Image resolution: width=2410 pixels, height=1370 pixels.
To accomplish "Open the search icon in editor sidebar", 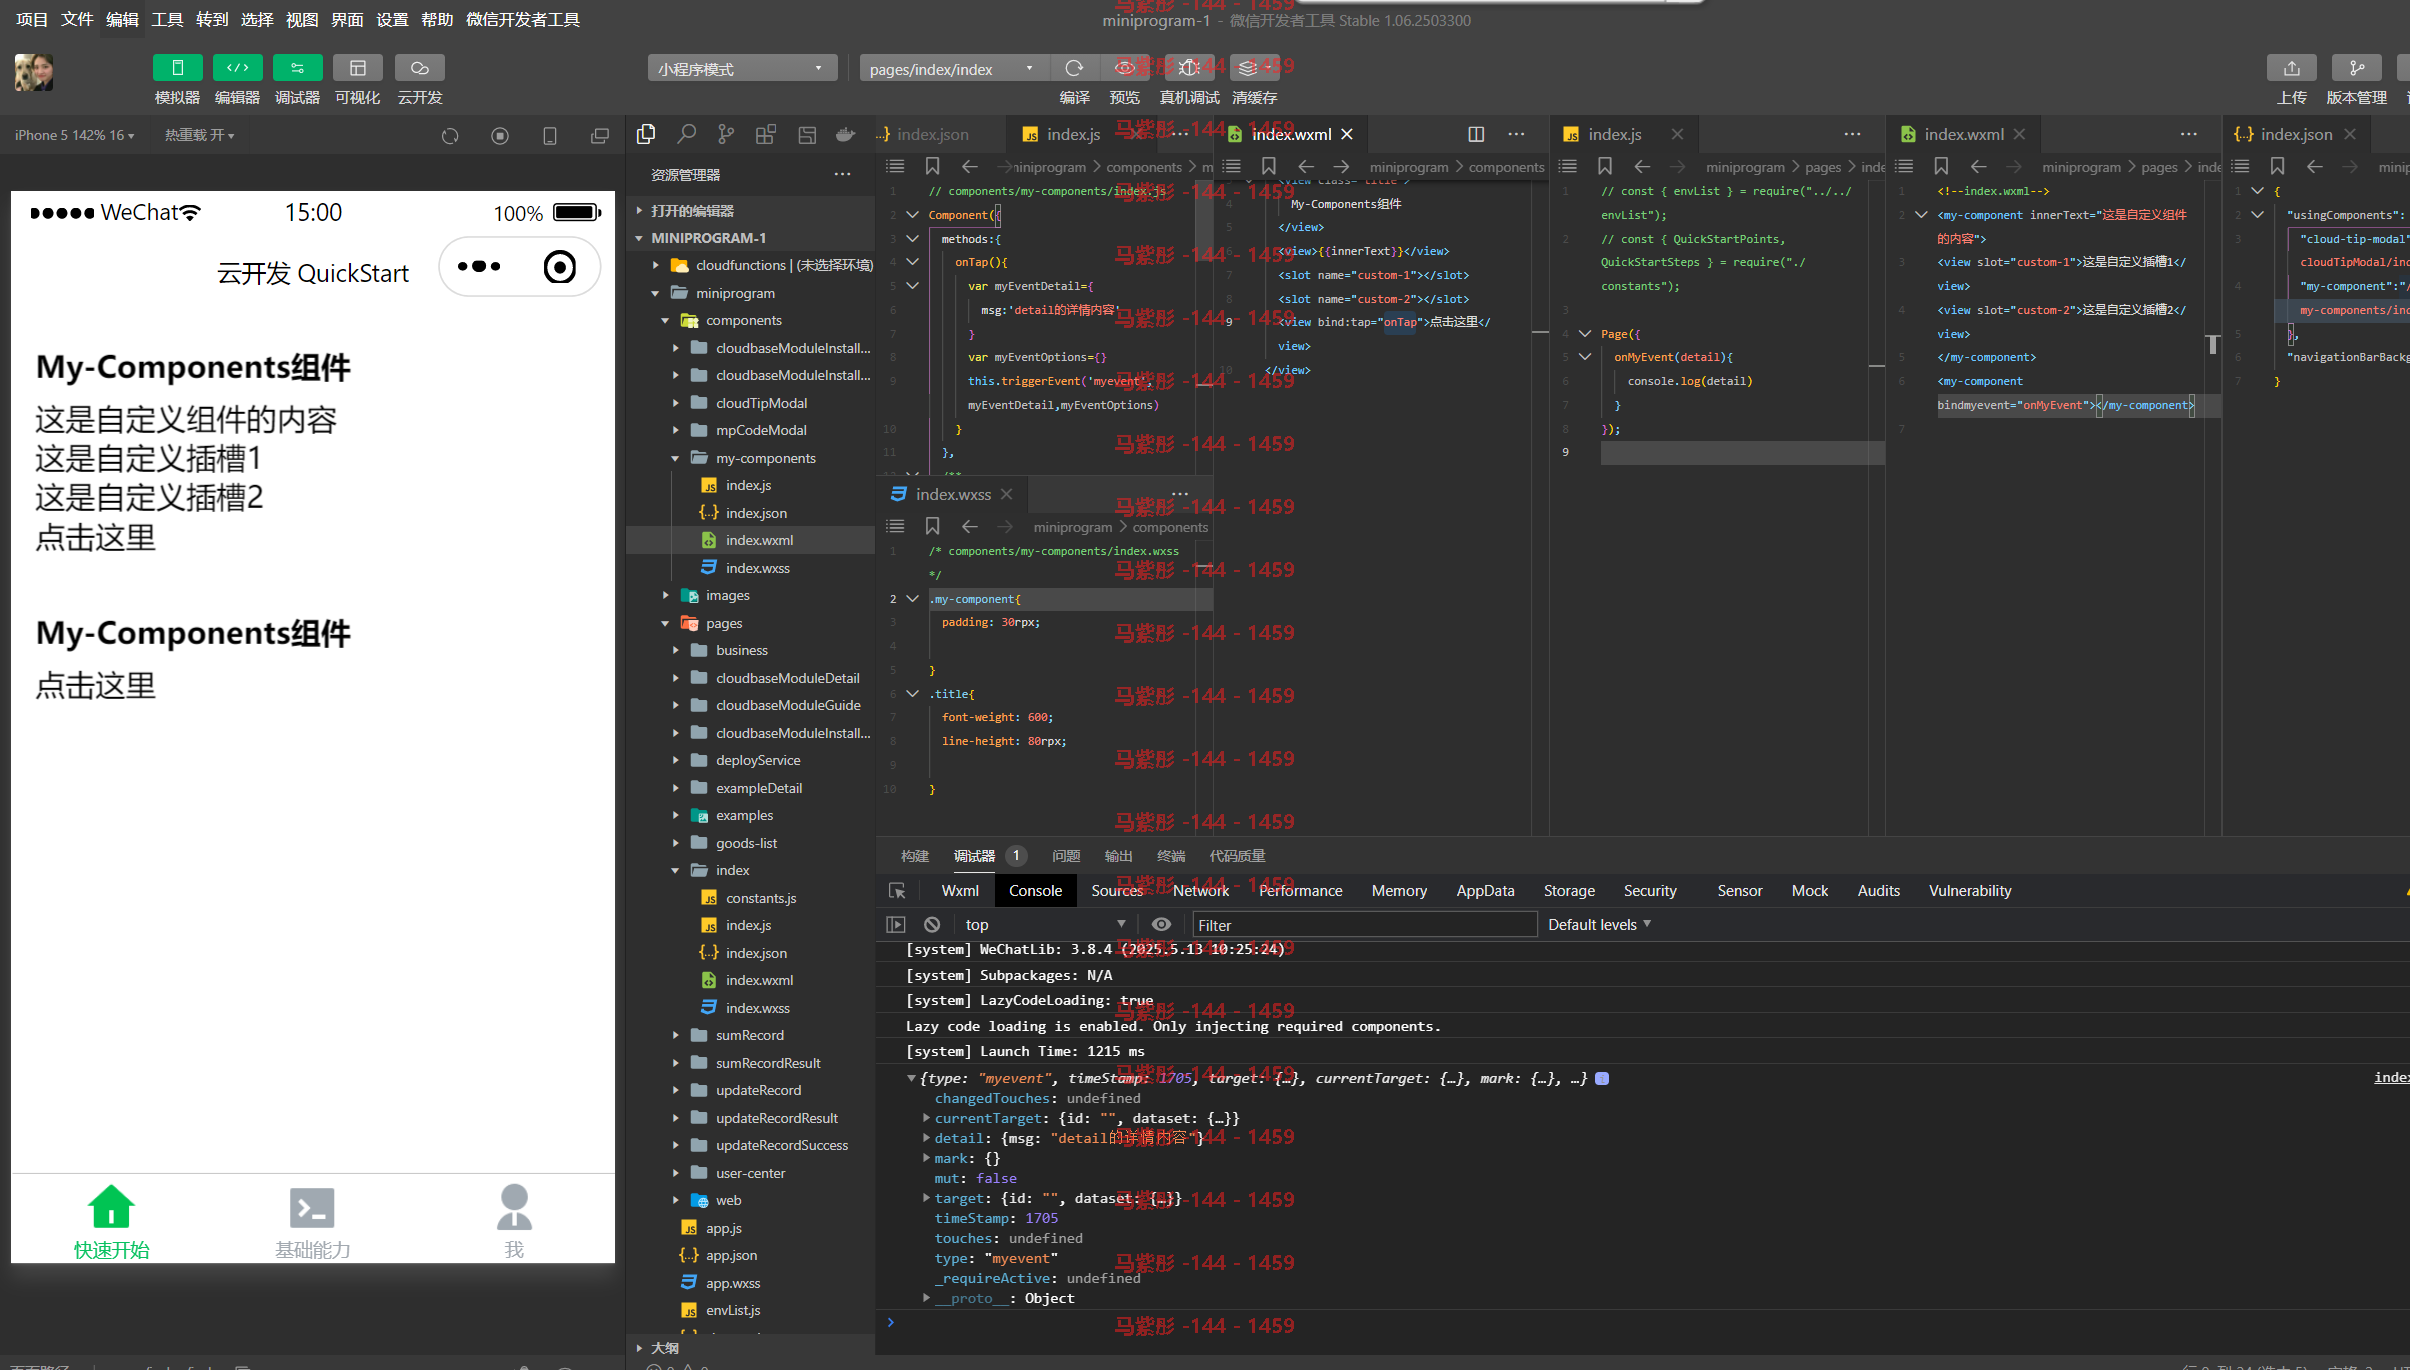I will (686, 134).
